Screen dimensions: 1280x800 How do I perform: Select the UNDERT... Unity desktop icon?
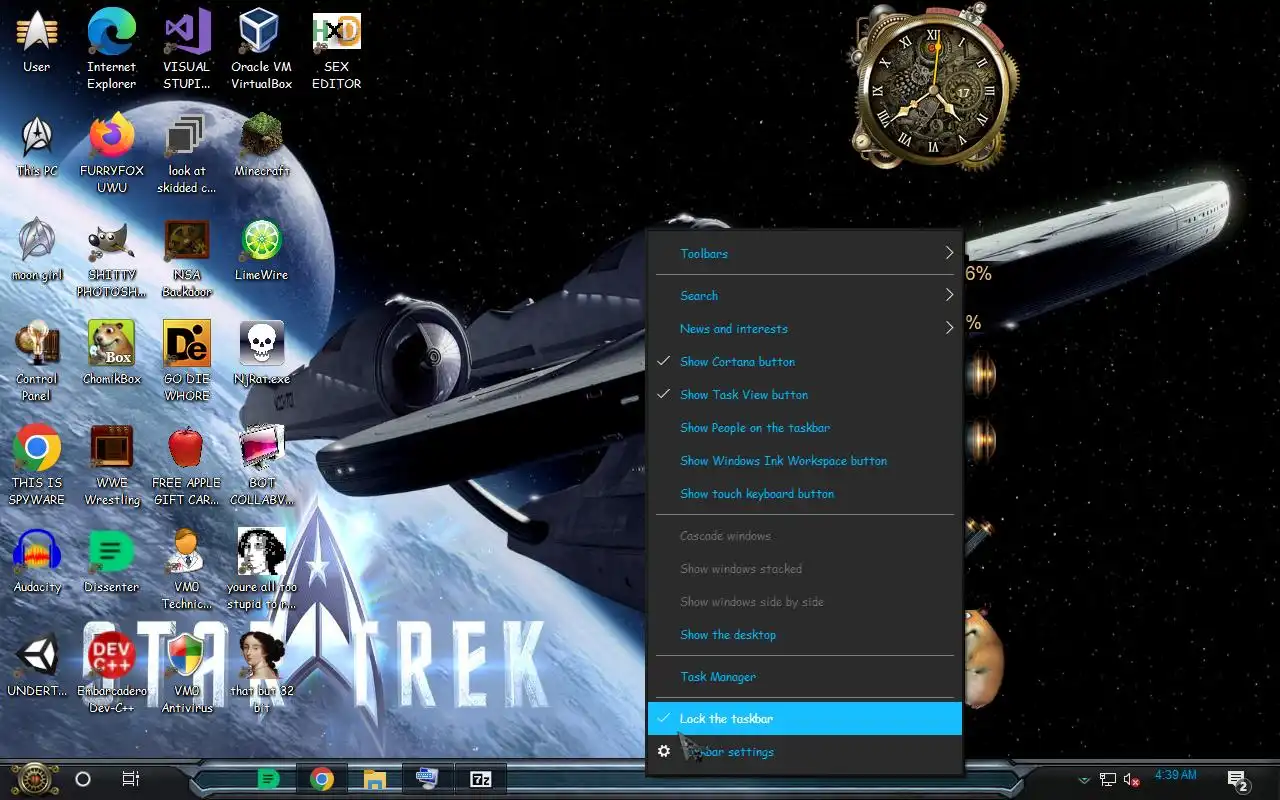[37, 666]
